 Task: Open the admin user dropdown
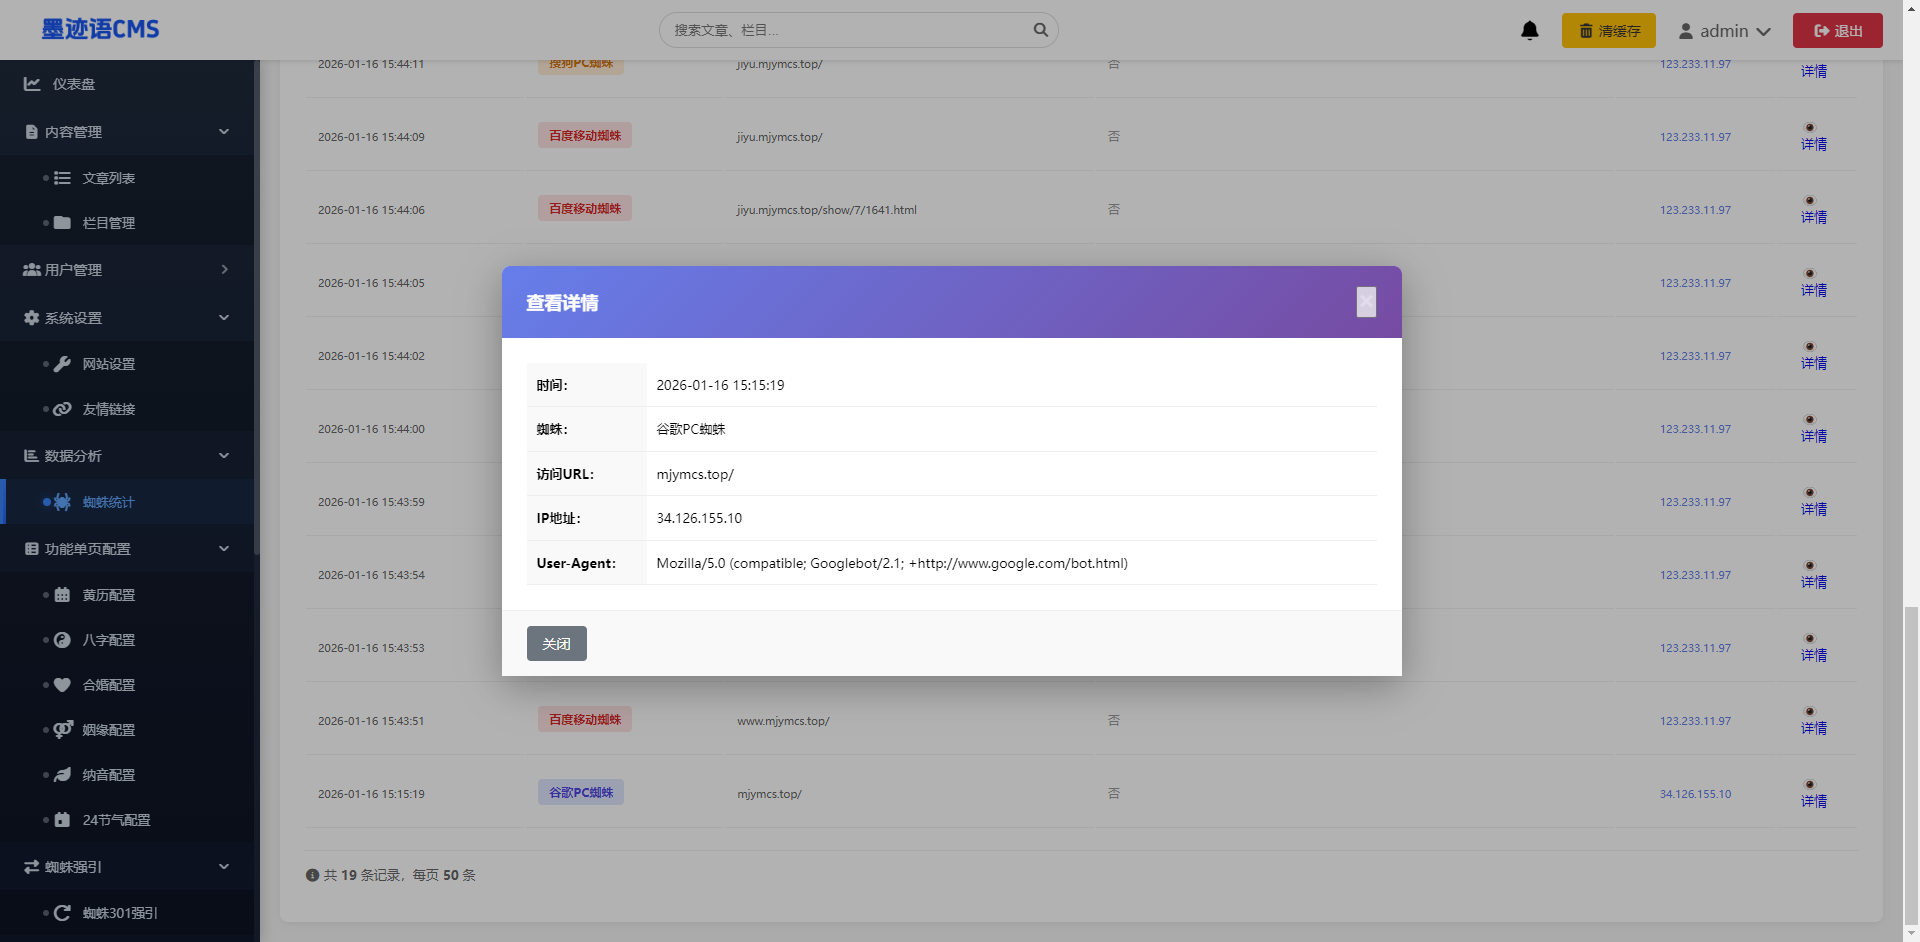click(x=1724, y=31)
